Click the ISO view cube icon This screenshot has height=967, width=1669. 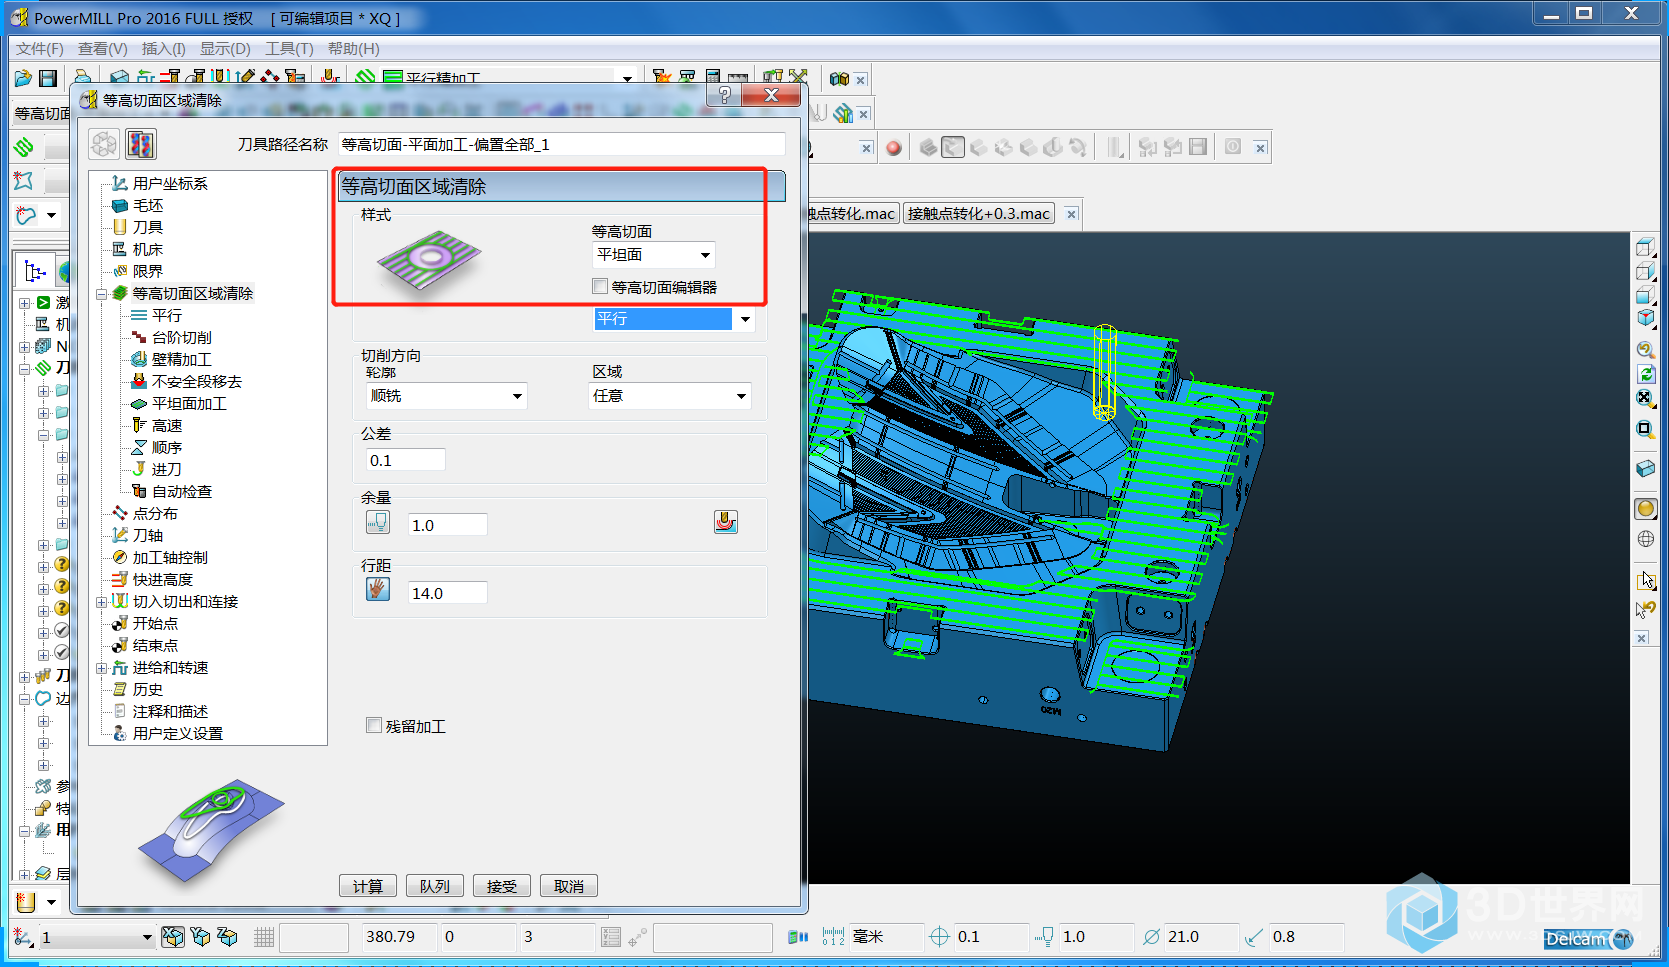[x=1645, y=319]
